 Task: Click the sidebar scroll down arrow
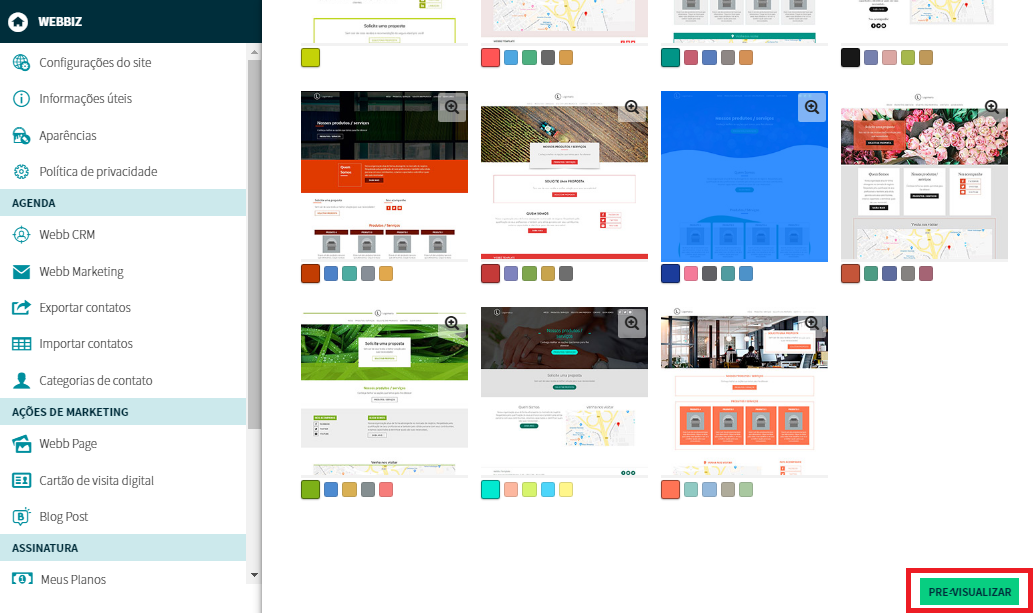click(254, 576)
